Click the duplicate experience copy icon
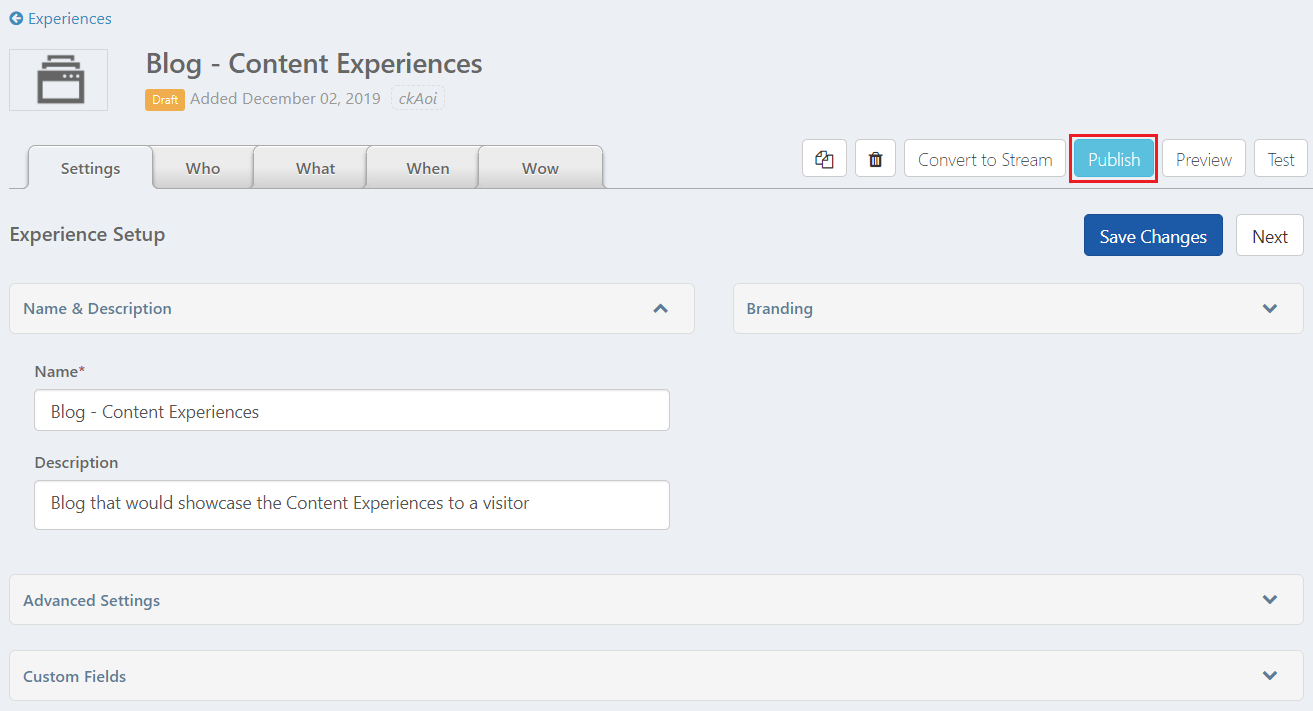Image resolution: width=1313 pixels, height=711 pixels. 824,159
